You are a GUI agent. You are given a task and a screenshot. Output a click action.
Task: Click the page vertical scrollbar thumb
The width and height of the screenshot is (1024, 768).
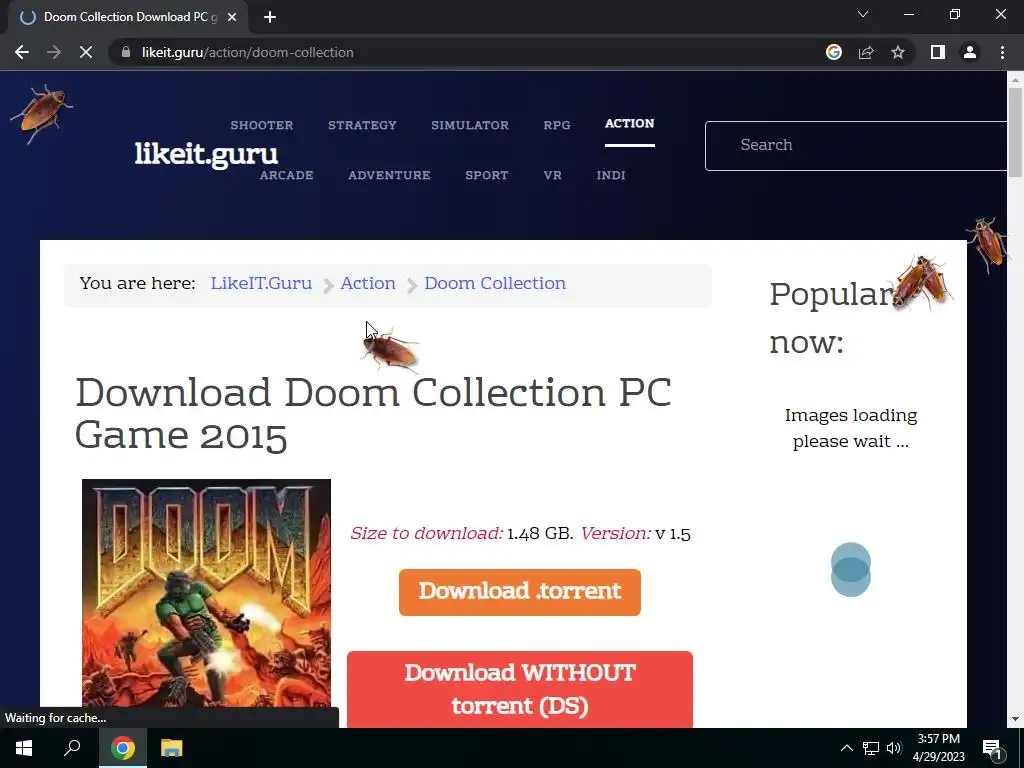(1015, 132)
